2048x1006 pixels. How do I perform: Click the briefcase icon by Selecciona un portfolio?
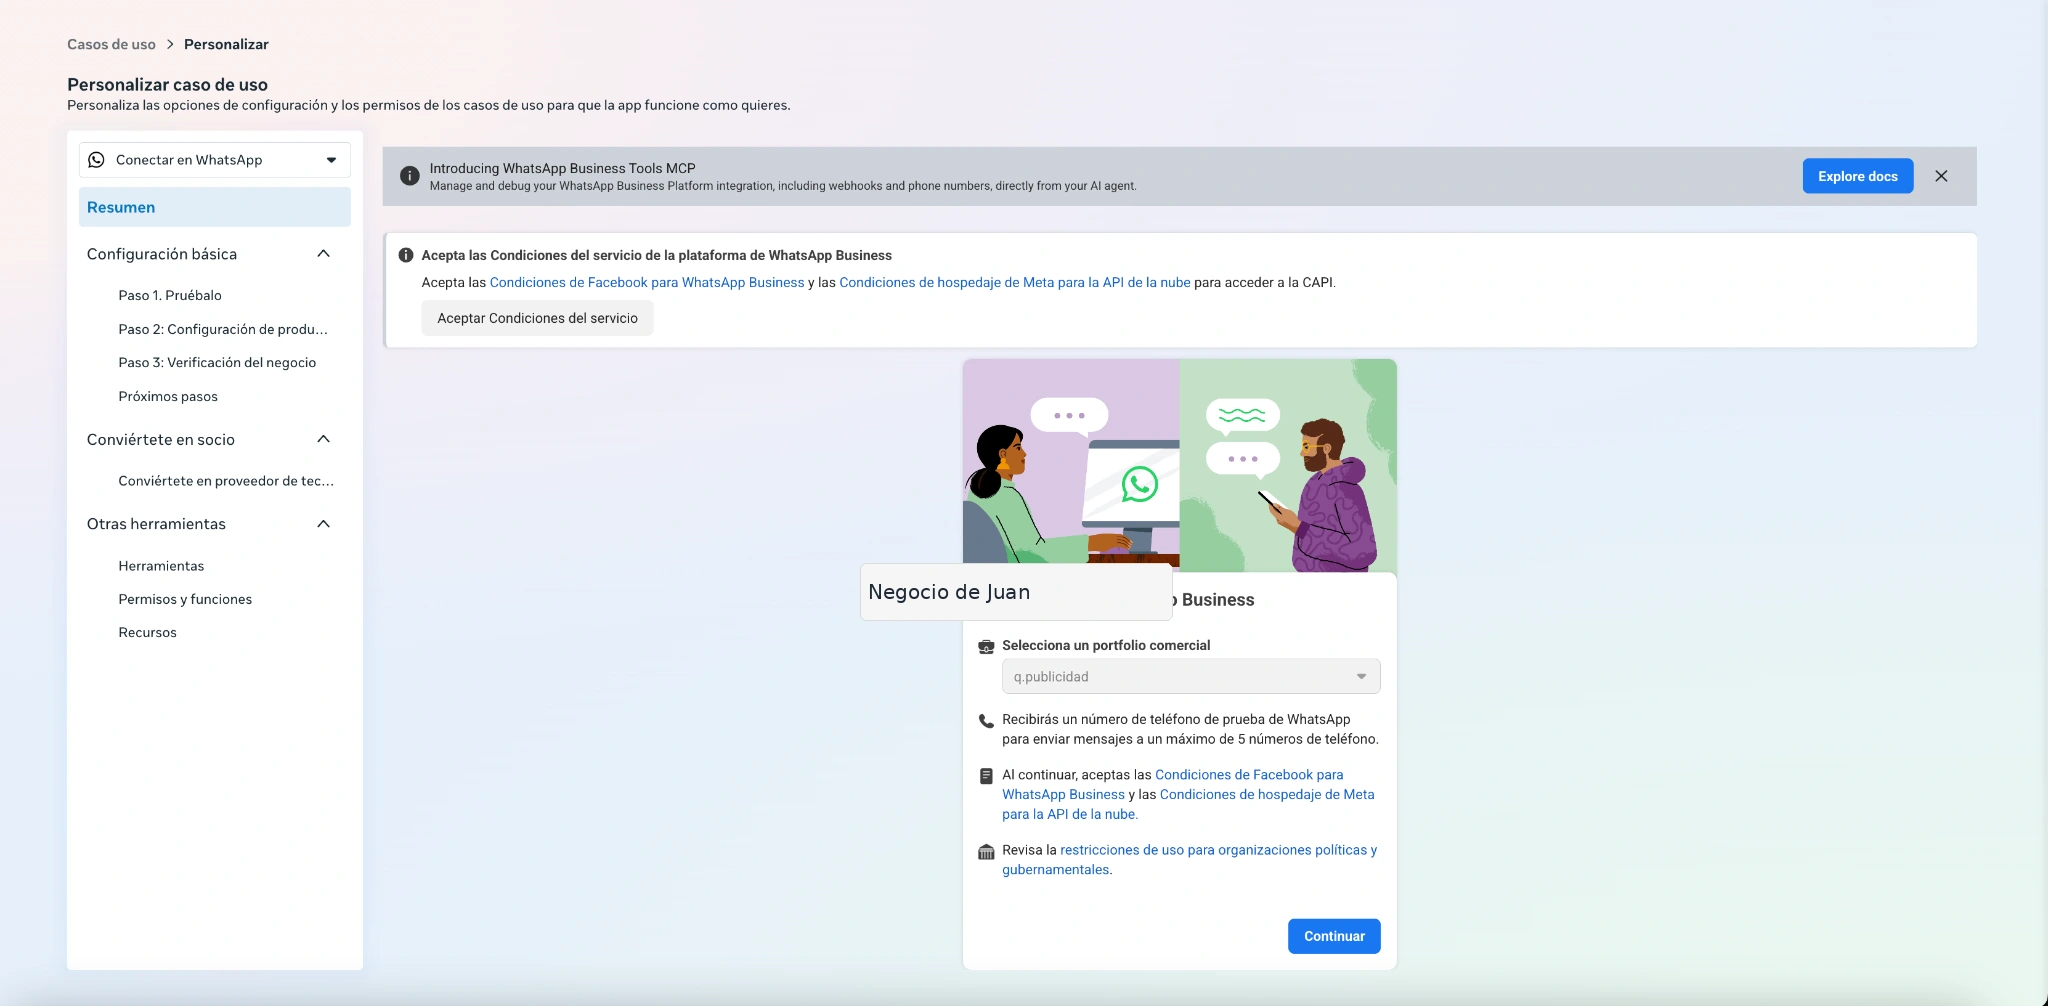point(986,646)
